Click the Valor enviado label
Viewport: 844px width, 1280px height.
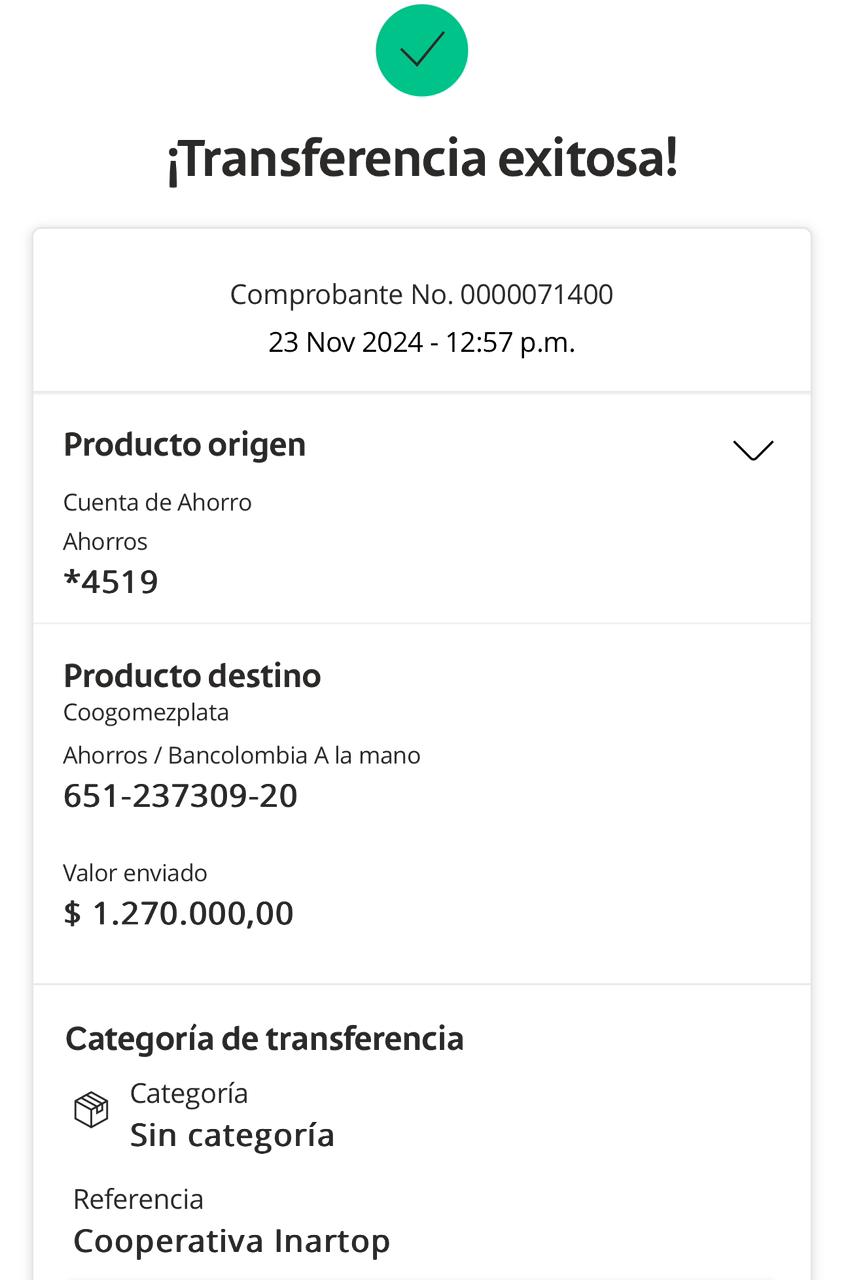click(135, 873)
